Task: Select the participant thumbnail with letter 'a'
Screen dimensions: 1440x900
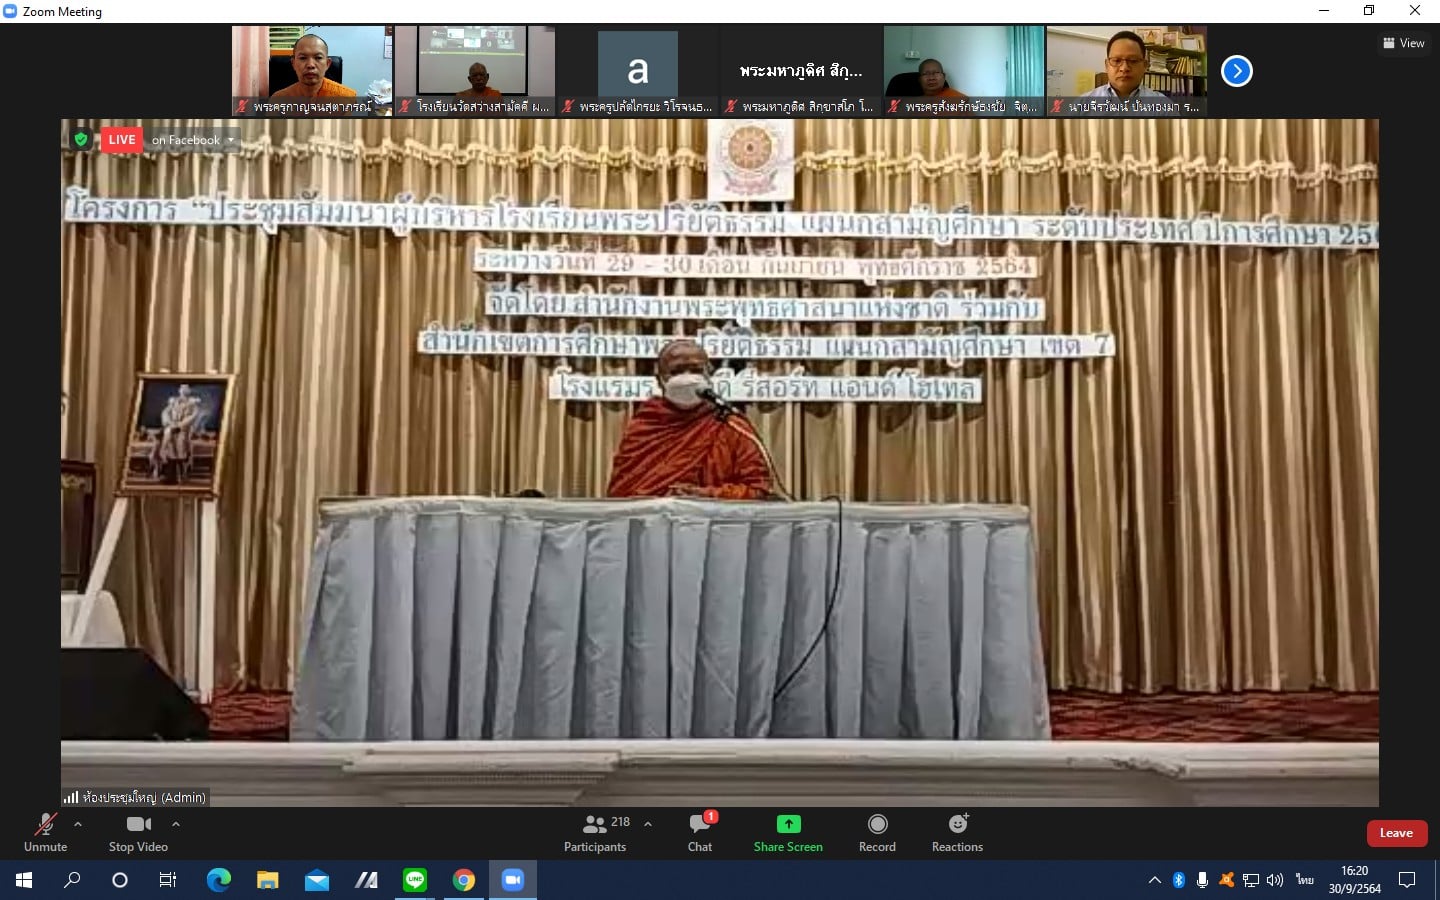Action: 637,71
